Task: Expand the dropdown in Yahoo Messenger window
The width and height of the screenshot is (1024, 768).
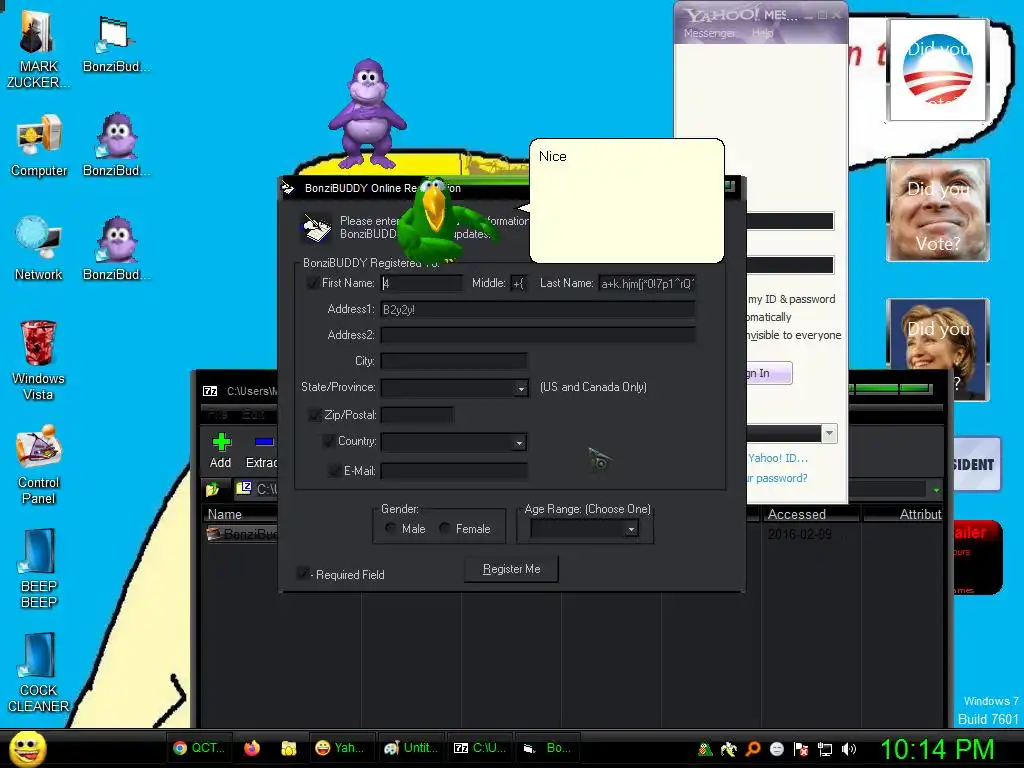Action: (x=829, y=433)
